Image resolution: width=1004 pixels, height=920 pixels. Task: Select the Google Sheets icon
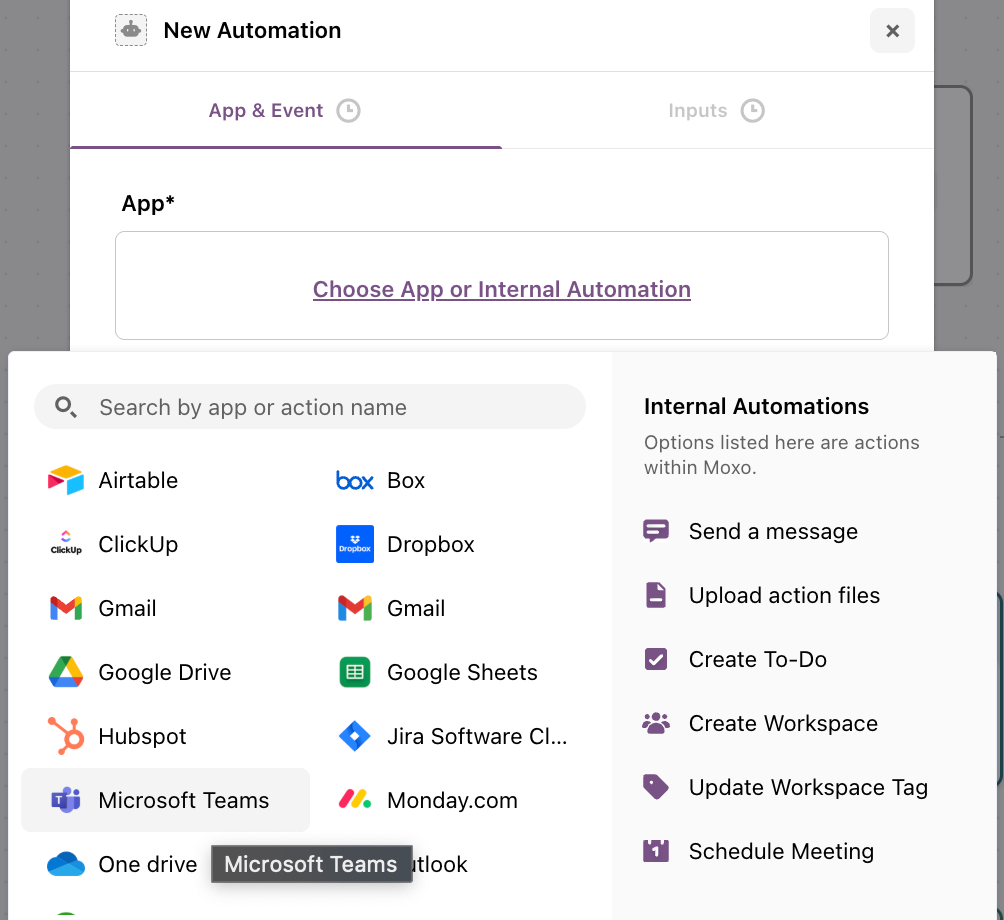click(x=355, y=672)
